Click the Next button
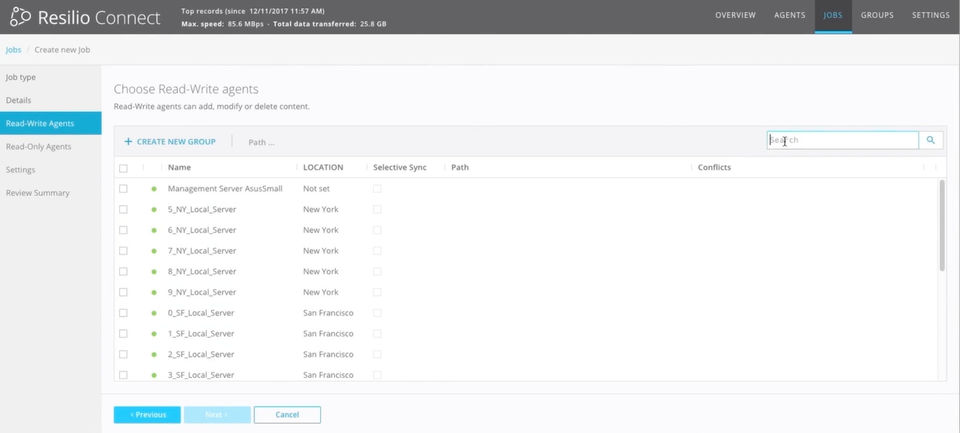Viewport: 960px width, 433px height. pos(217,415)
